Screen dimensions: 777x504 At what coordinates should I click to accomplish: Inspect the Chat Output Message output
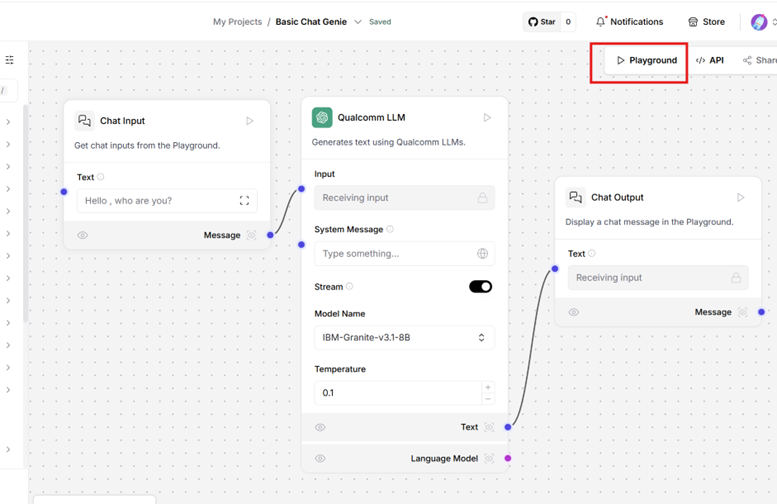tap(743, 312)
